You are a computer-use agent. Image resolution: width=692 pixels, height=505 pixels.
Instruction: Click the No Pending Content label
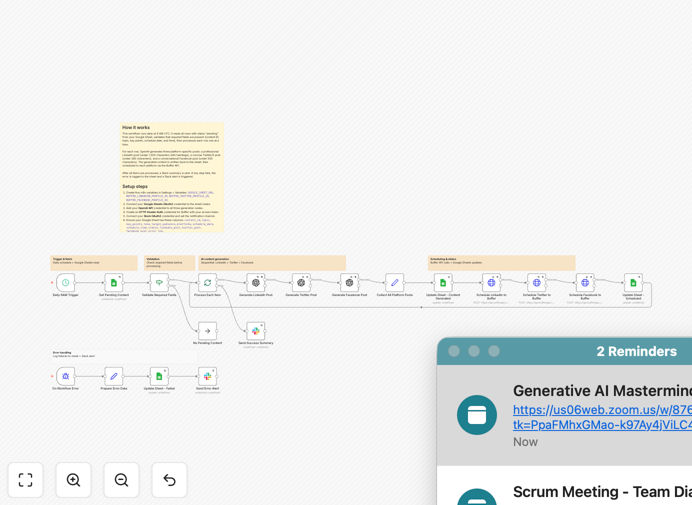pyautogui.click(x=207, y=343)
